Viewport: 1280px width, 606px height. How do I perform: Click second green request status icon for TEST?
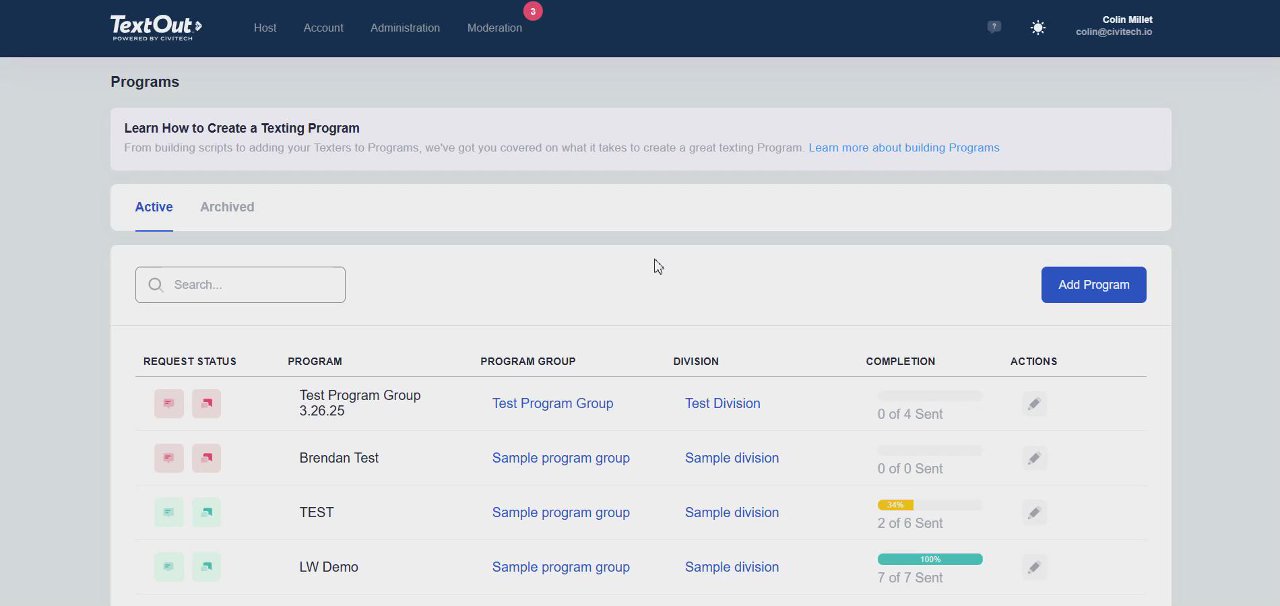(206, 513)
